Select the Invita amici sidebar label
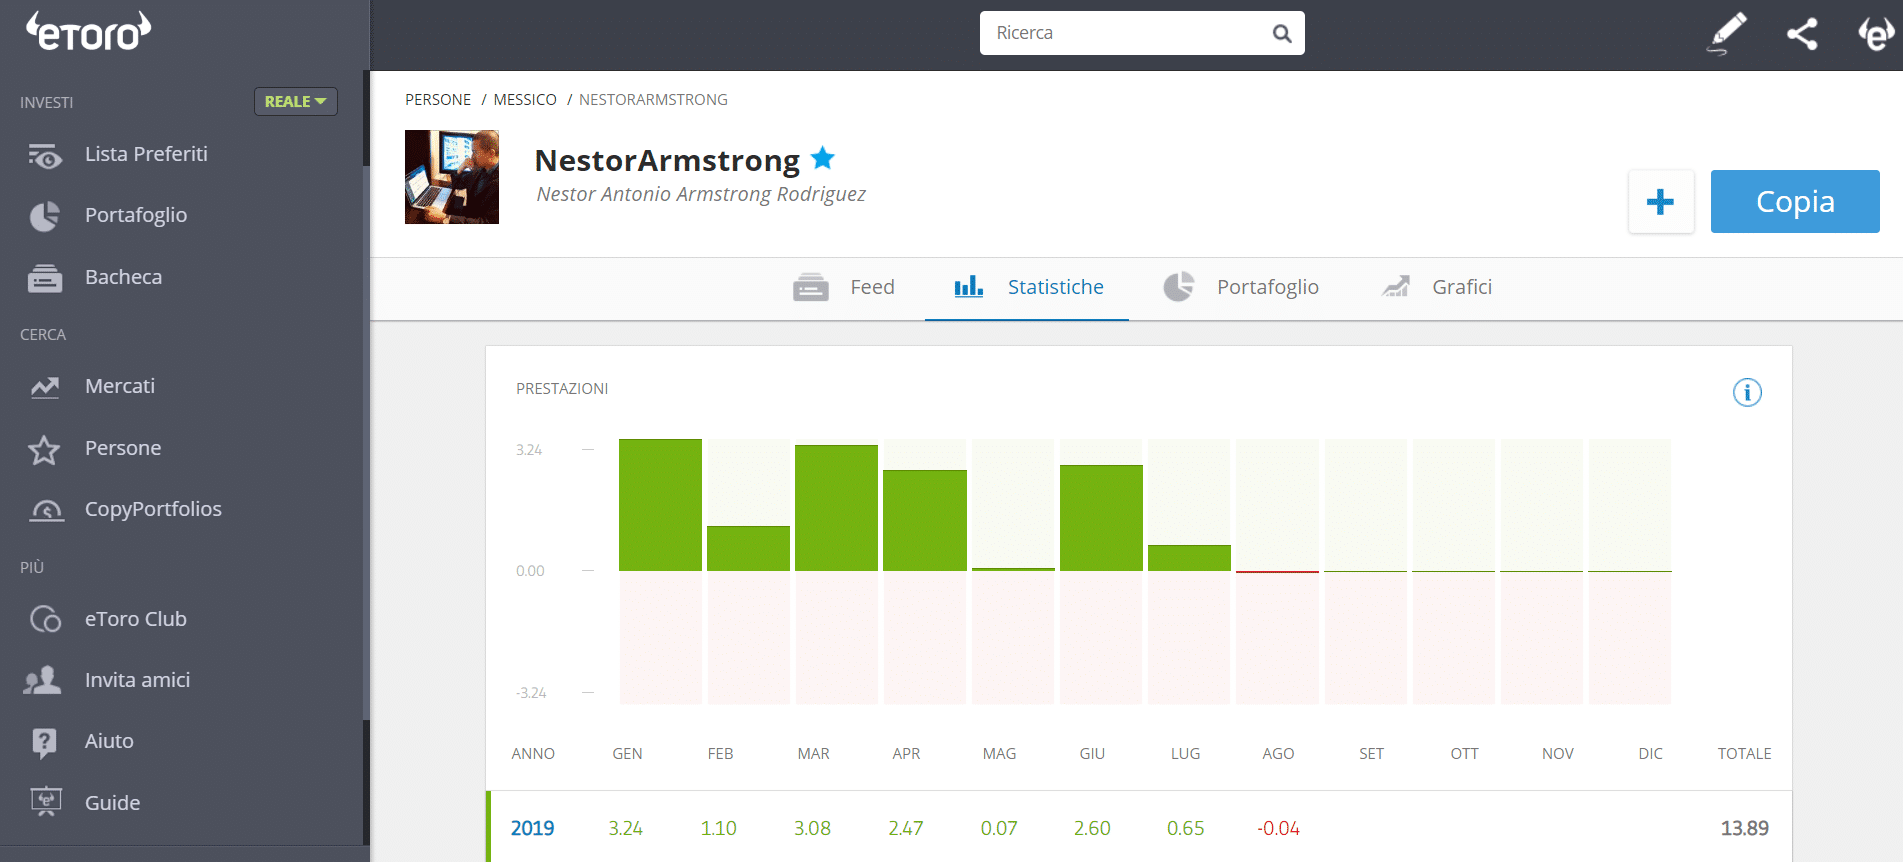Screen dimensions: 1903x862 (x=137, y=680)
